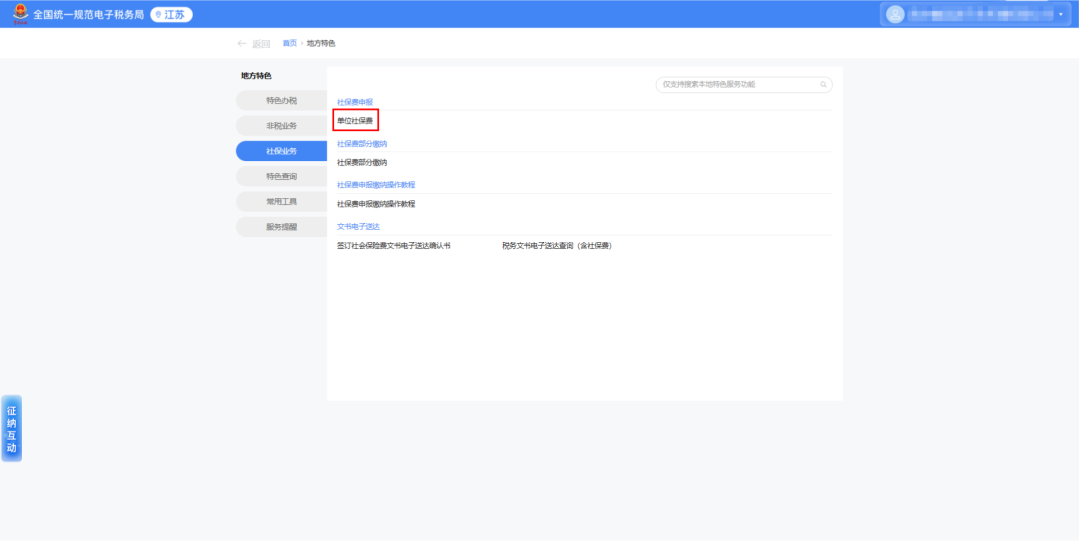Viewport: 1080px width, 541px height.
Task: Open the 常用工具 sidebar tab
Action: pyautogui.click(x=281, y=202)
